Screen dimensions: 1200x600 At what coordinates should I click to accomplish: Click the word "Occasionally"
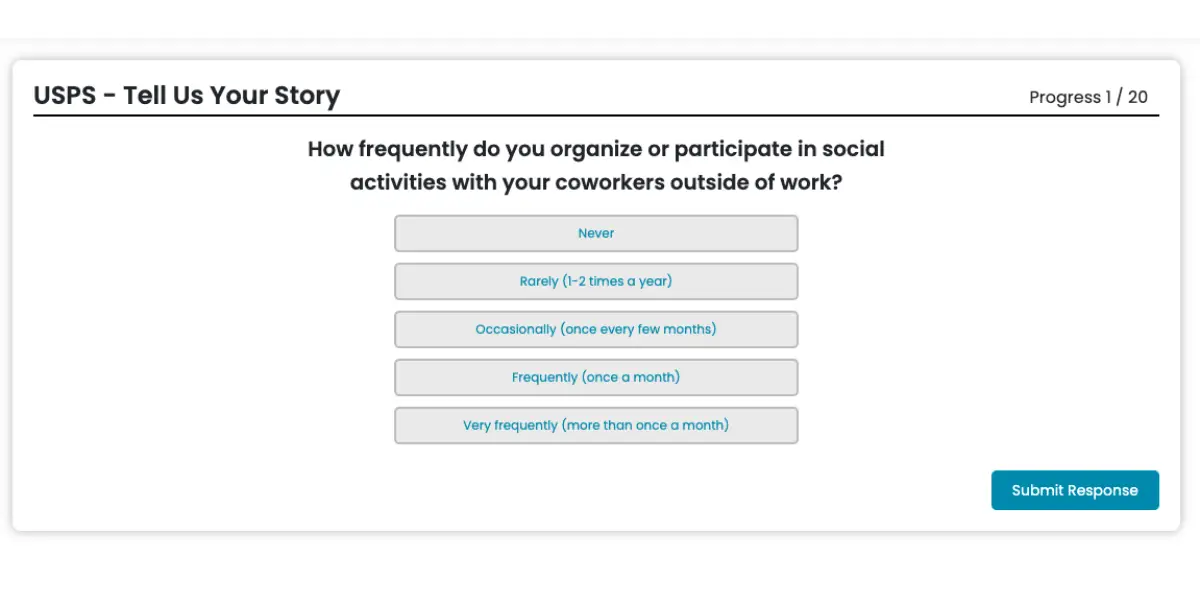pos(515,329)
